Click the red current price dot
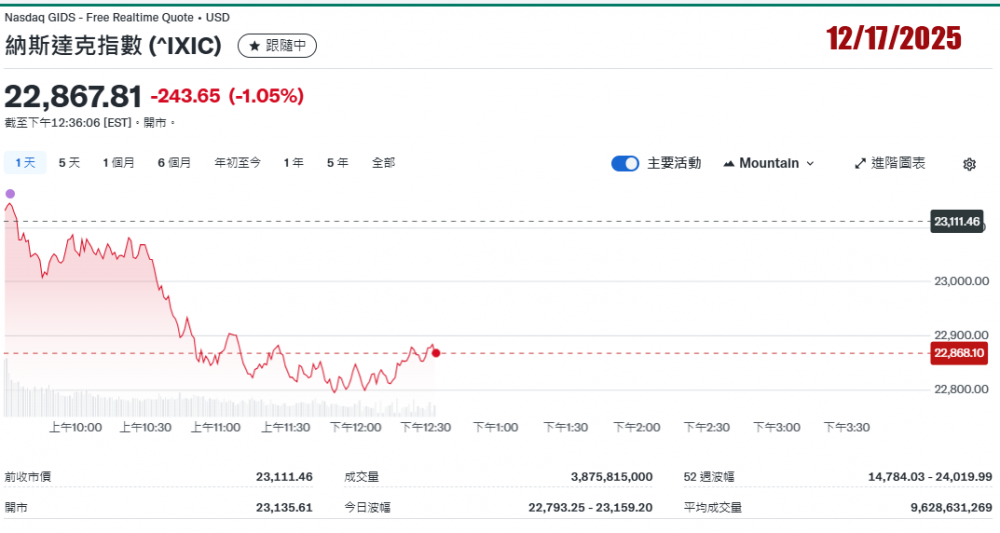This screenshot has height=533, width=1000. click(436, 353)
